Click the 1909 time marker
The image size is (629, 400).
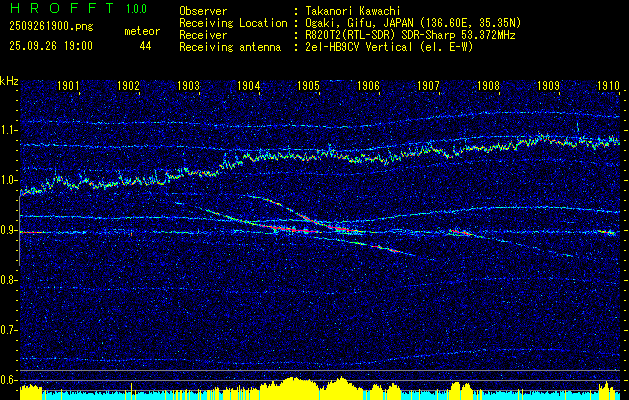[548, 85]
